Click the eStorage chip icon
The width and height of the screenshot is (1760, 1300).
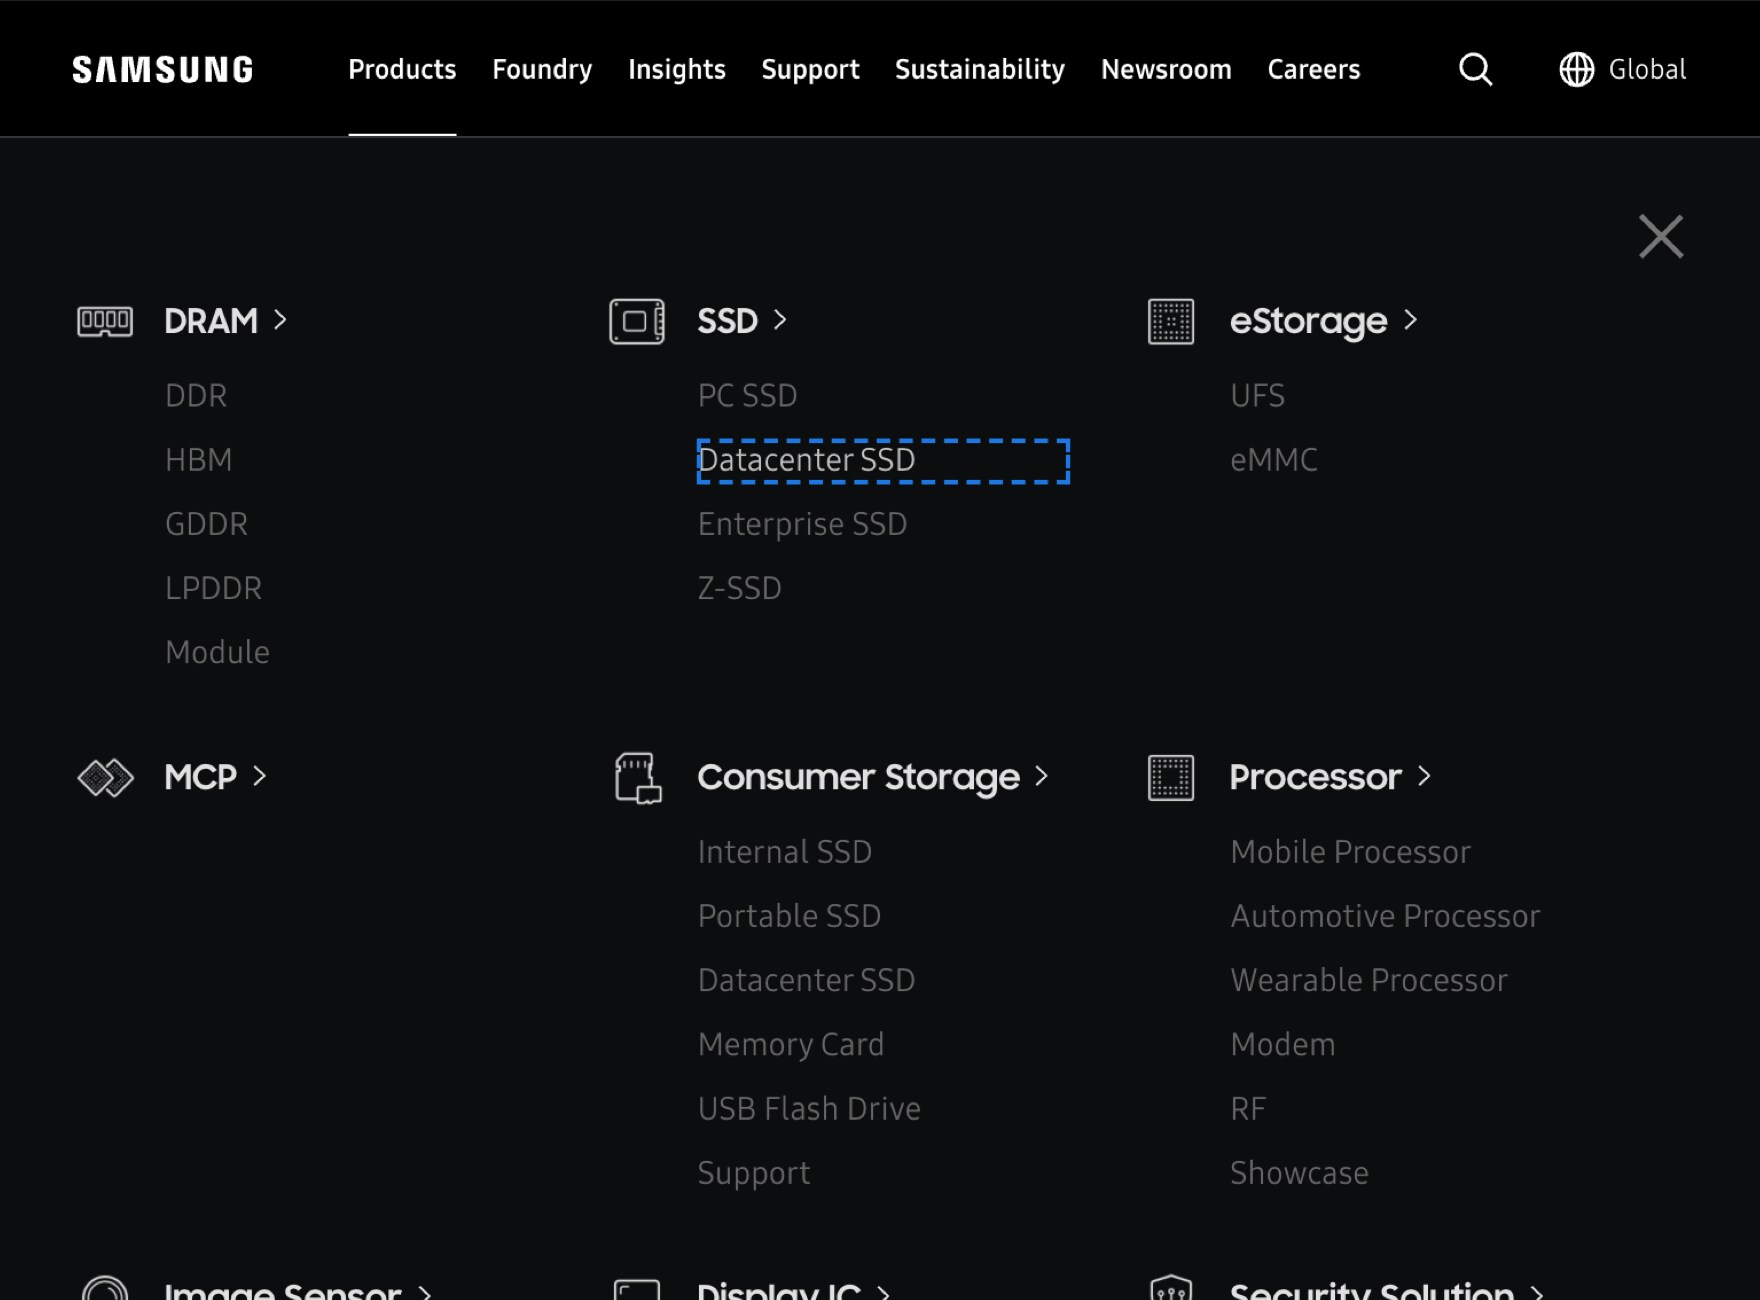pyautogui.click(x=1171, y=321)
